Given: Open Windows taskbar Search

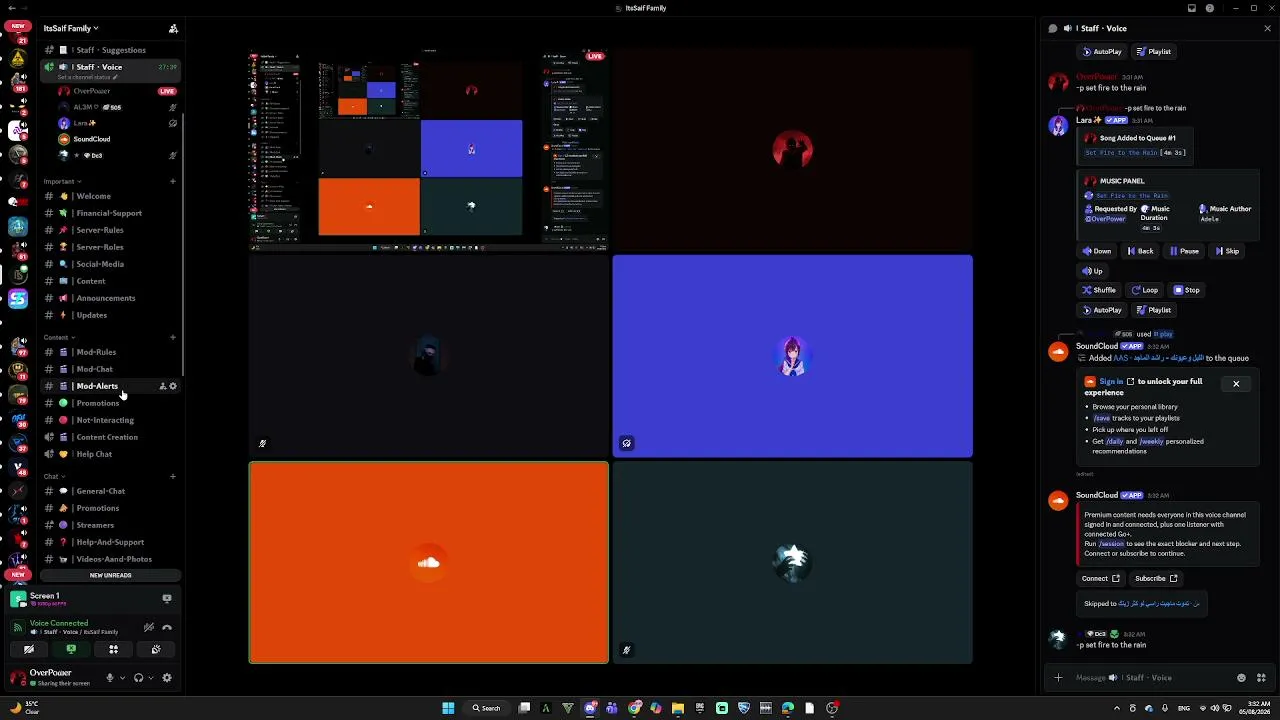Looking at the screenshot, I should [x=487, y=708].
